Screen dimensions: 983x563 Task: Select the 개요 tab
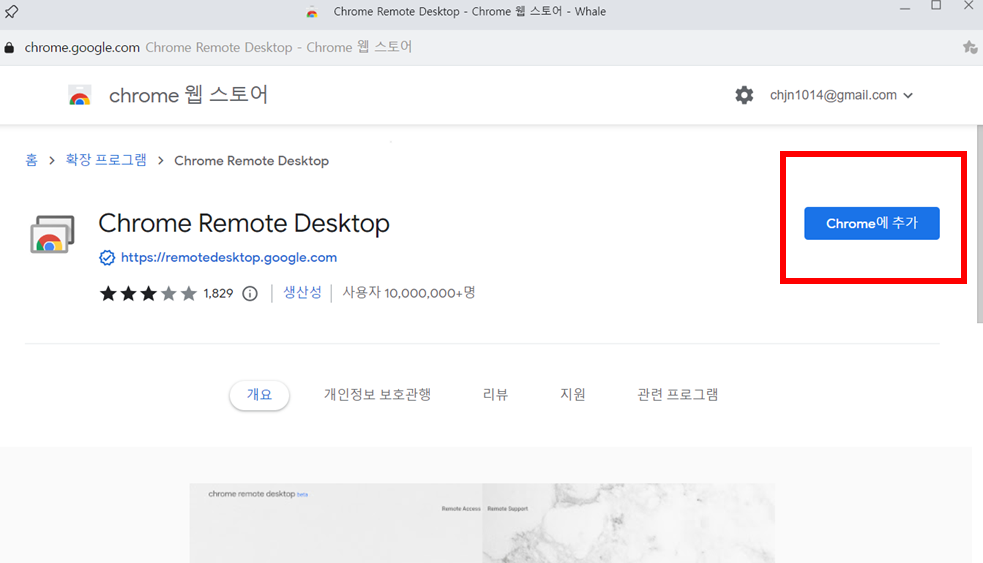coord(259,395)
